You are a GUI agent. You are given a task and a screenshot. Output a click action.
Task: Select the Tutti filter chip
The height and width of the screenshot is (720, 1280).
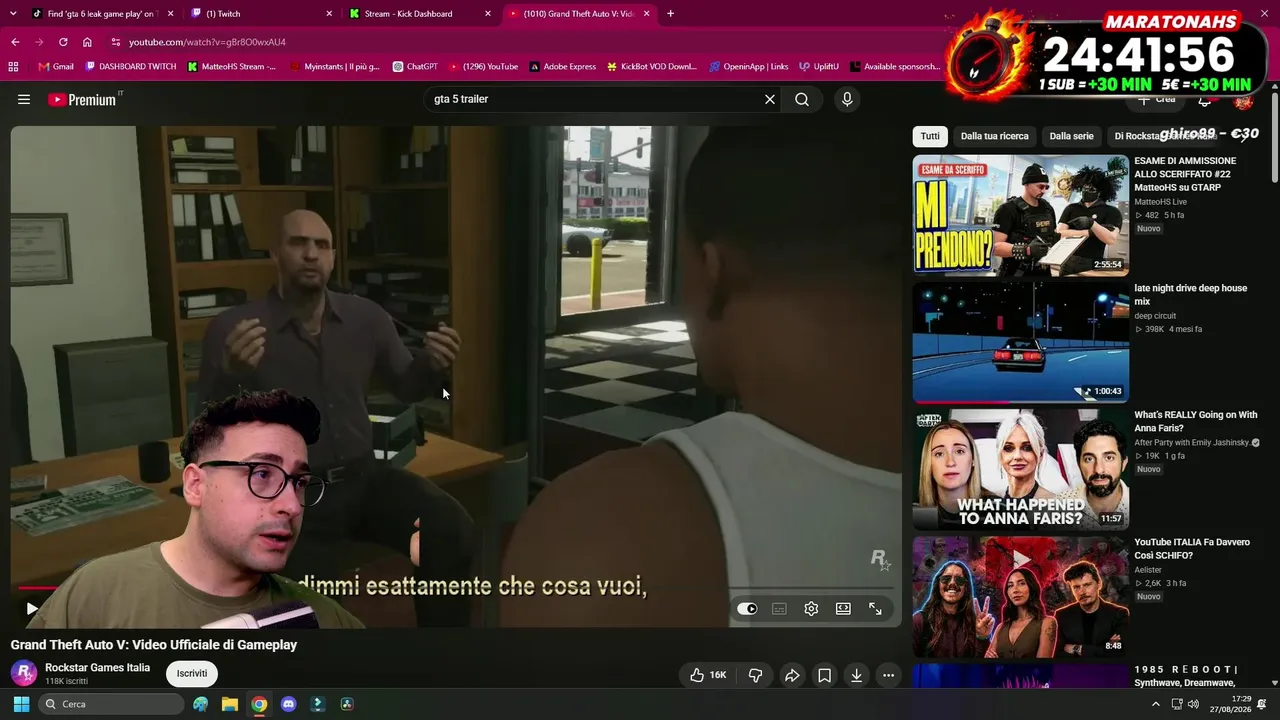pos(930,136)
